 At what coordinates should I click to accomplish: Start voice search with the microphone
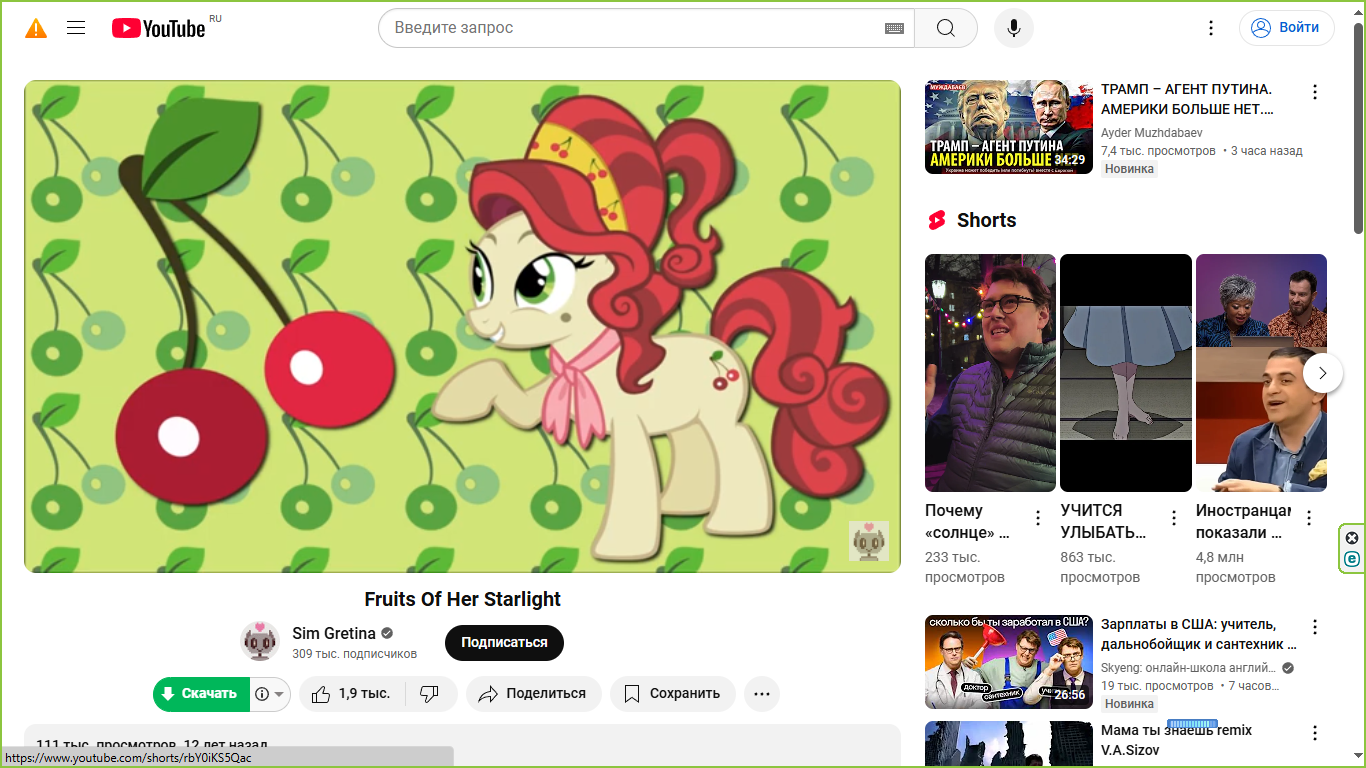(1014, 28)
